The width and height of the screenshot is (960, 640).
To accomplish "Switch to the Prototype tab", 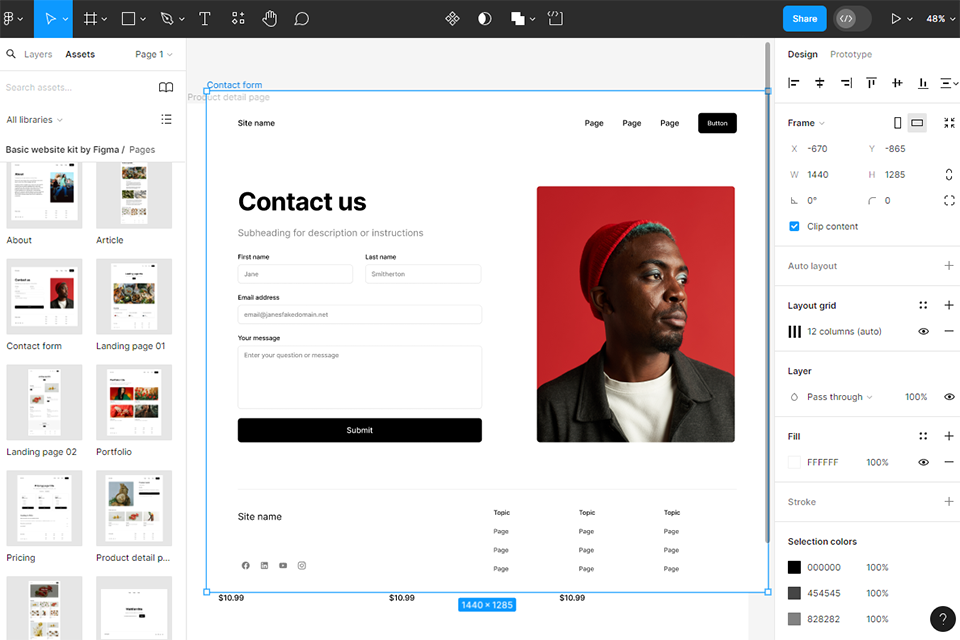I will pos(851,55).
